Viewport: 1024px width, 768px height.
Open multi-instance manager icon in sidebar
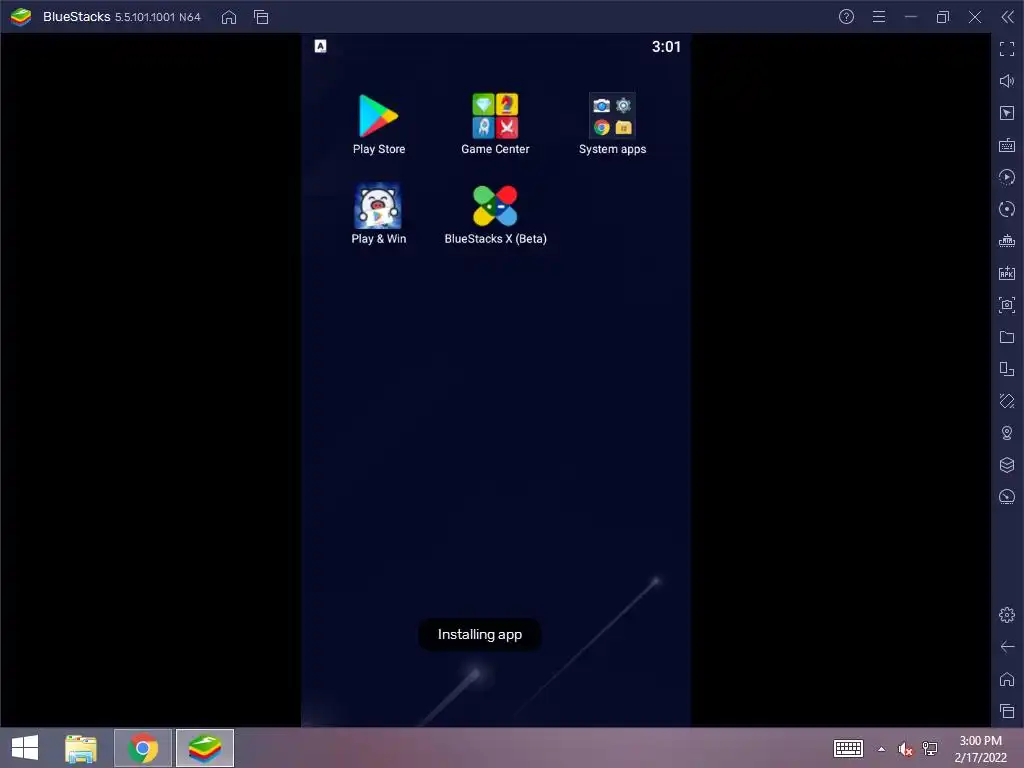[1007, 369]
